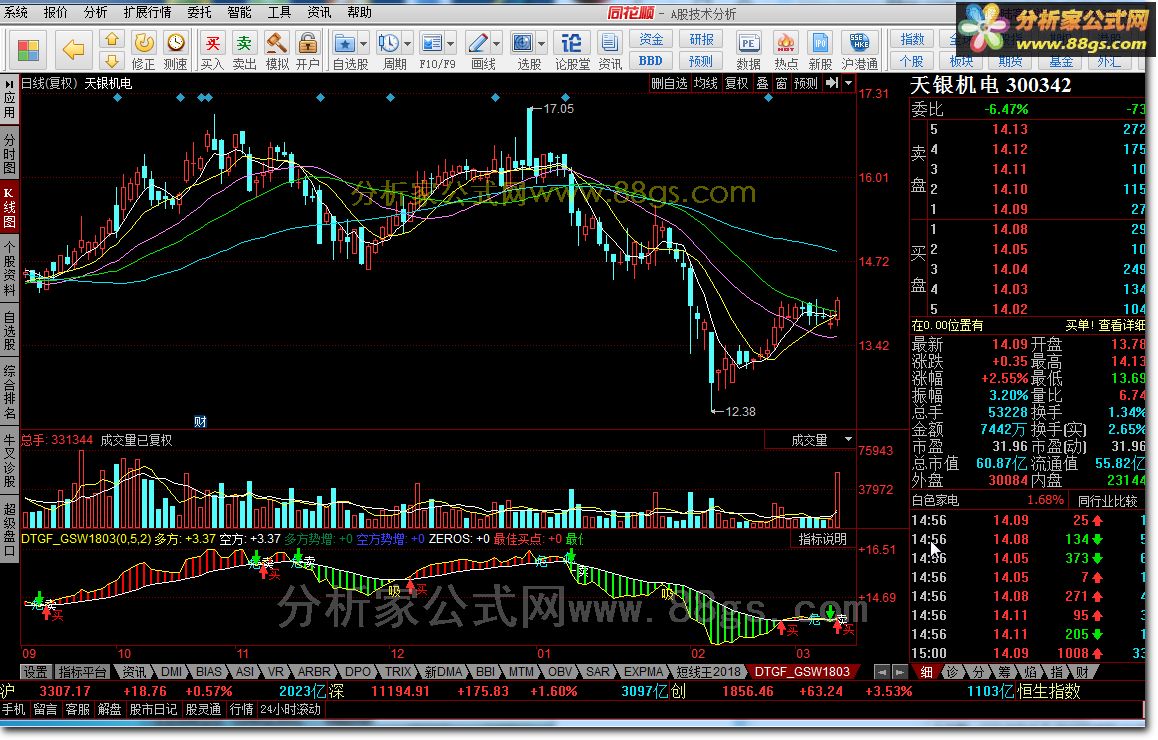Screen dimensions: 1158x740
Task: Click the BBD button
Action: point(651,61)
